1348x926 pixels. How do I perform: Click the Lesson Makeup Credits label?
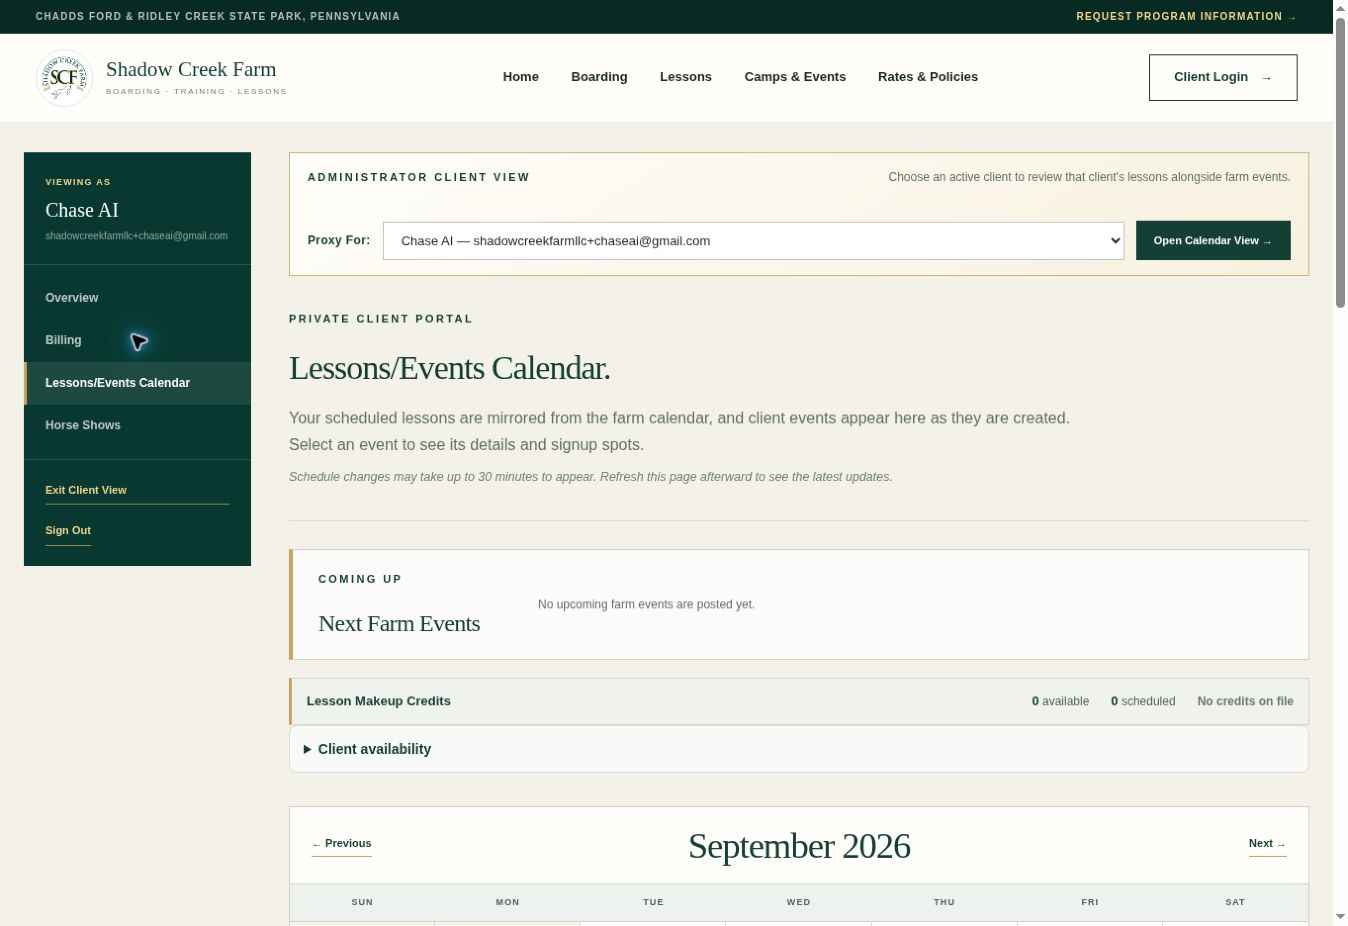pyautogui.click(x=378, y=701)
